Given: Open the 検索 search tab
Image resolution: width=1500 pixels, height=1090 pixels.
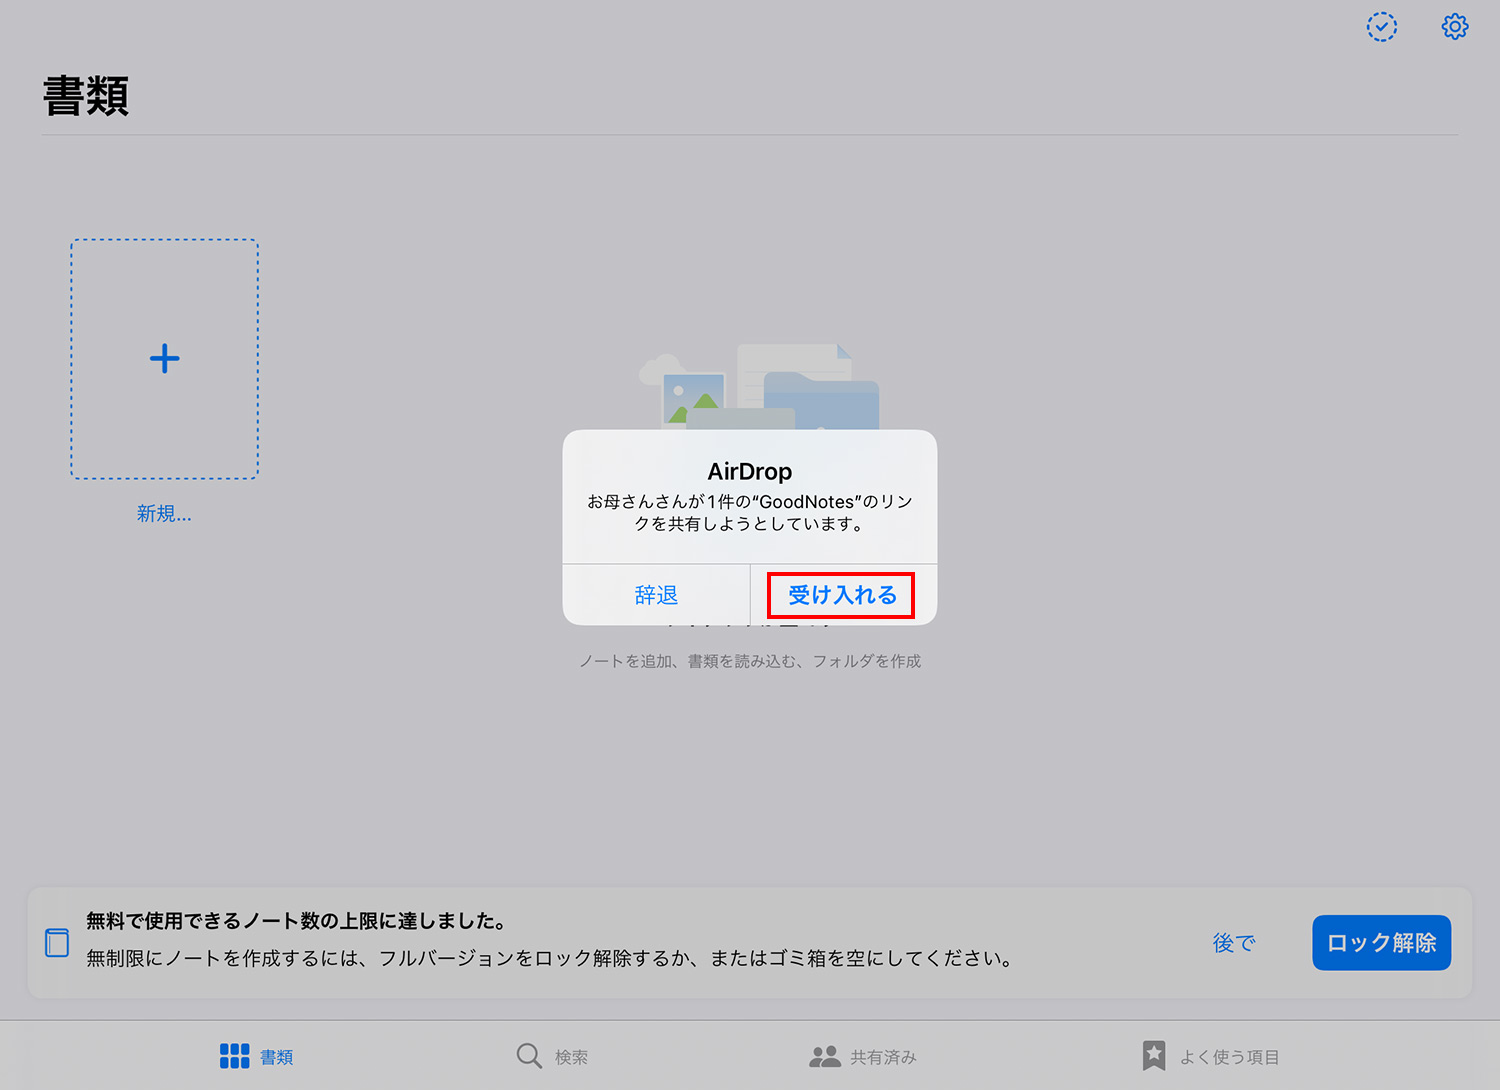Looking at the screenshot, I should [x=552, y=1056].
